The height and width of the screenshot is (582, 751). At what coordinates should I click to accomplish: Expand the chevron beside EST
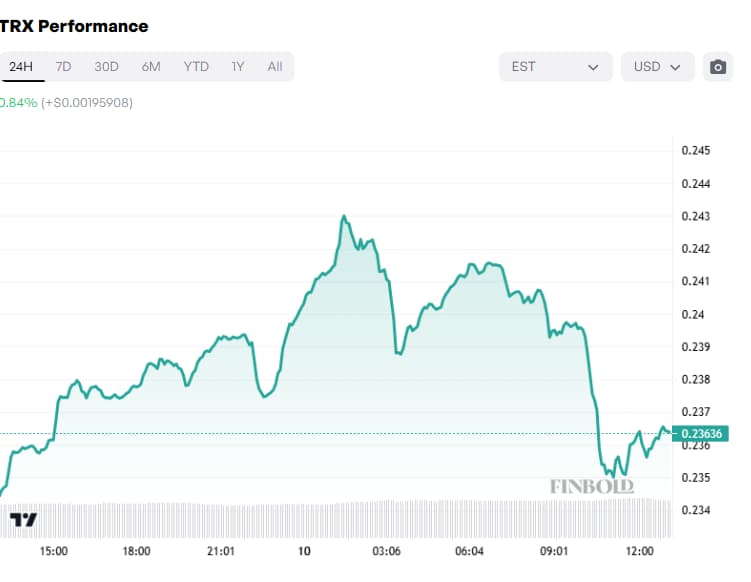coord(594,67)
